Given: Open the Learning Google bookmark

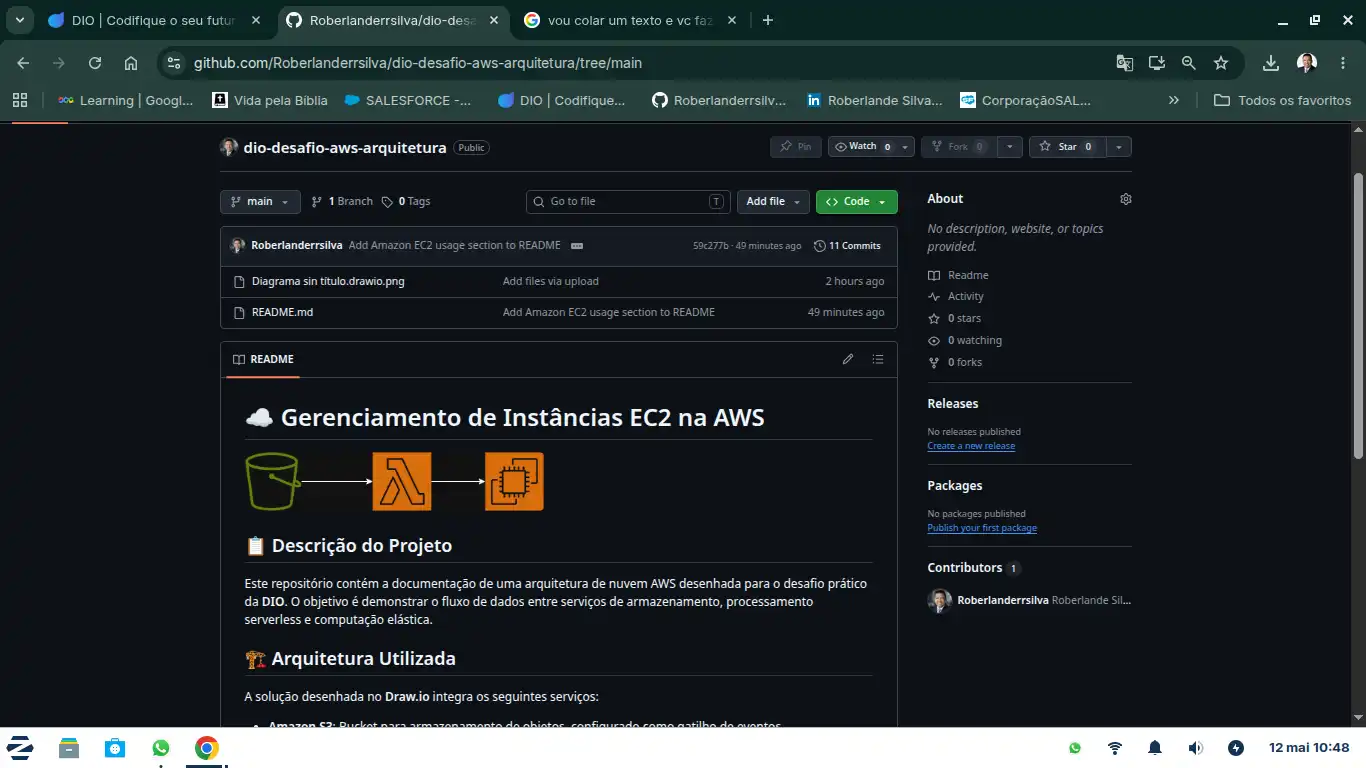Looking at the screenshot, I should pyautogui.click(x=125, y=100).
